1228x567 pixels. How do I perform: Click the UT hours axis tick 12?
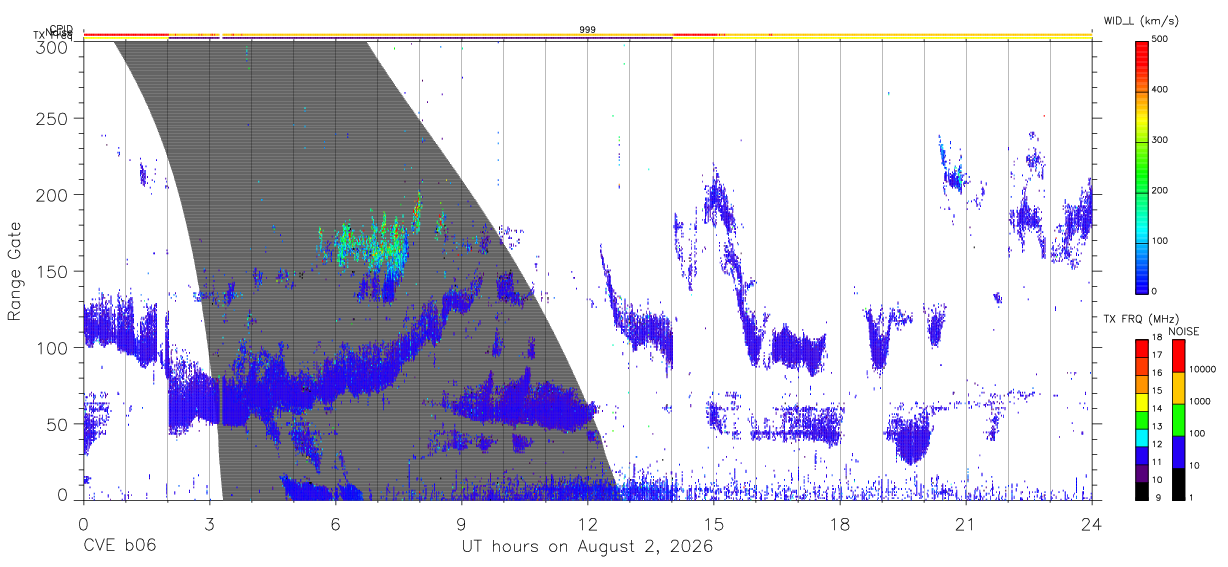(588, 523)
